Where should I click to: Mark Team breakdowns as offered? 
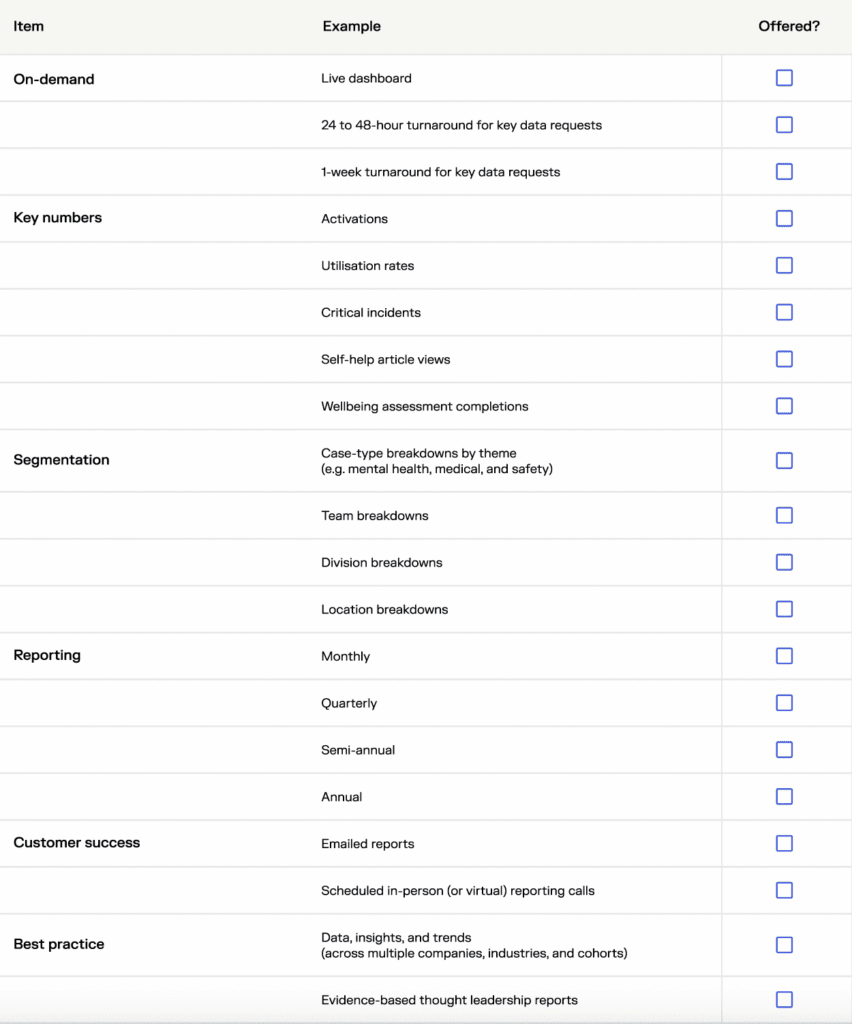(784, 515)
